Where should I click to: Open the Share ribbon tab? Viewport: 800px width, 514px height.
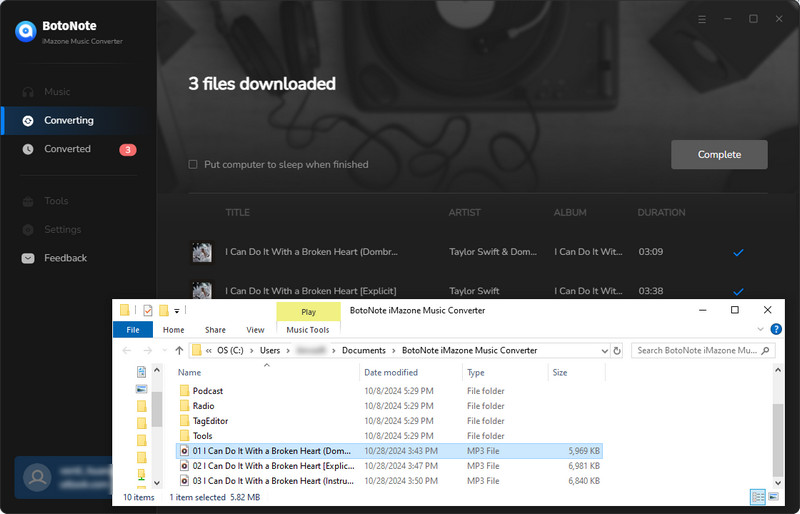pyautogui.click(x=215, y=330)
